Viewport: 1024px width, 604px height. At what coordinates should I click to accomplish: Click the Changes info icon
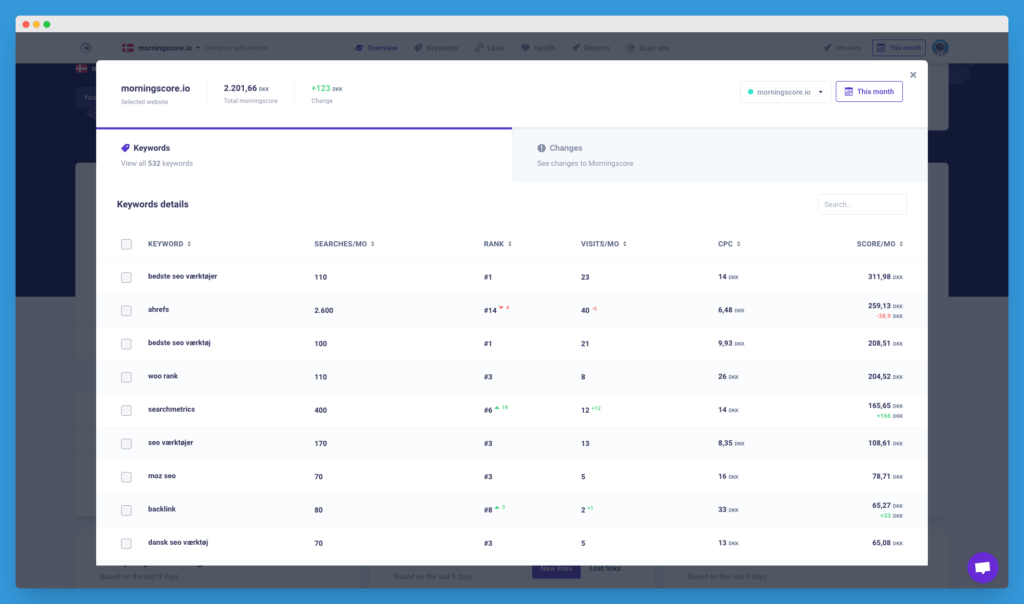[541, 148]
